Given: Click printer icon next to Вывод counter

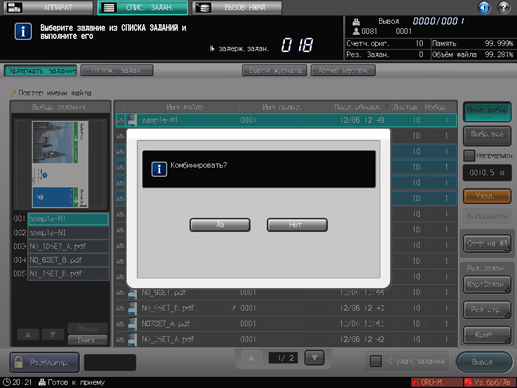Looking at the screenshot, I should pos(356,22).
